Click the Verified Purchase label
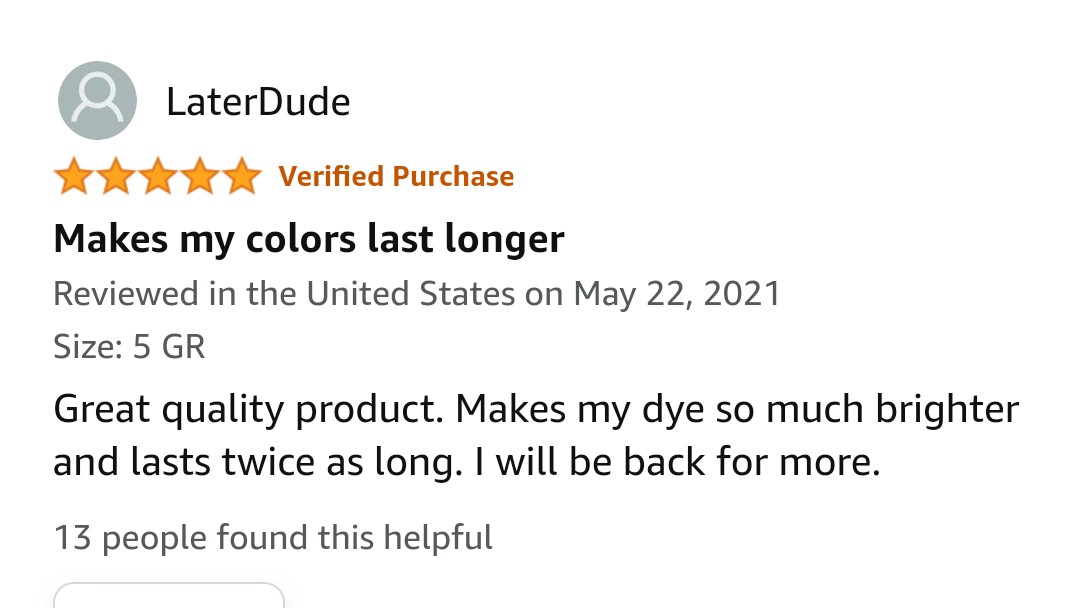The height and width of the screenshot is (608, 1080). click(396, 177)
